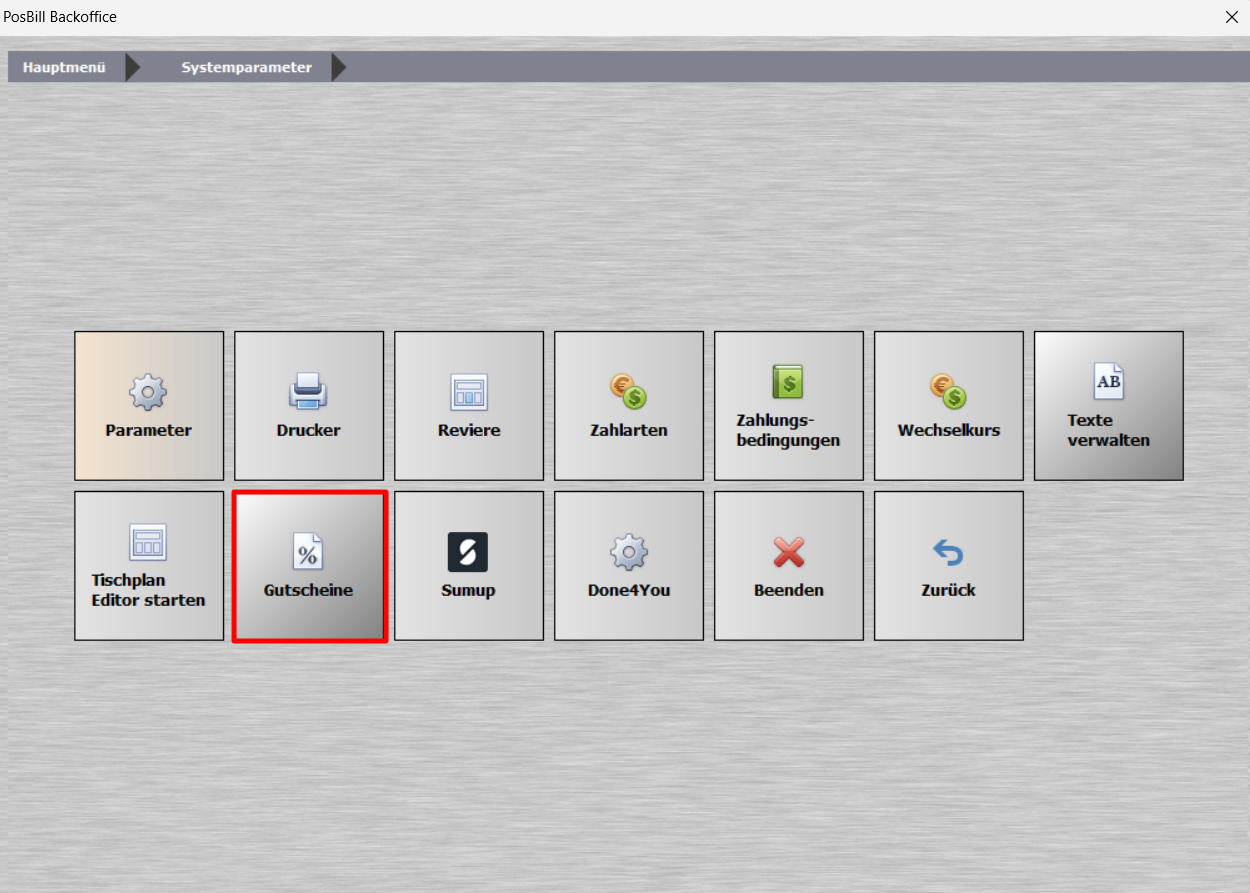Open Zahlarten payment methods

click(x=629, y=406)
